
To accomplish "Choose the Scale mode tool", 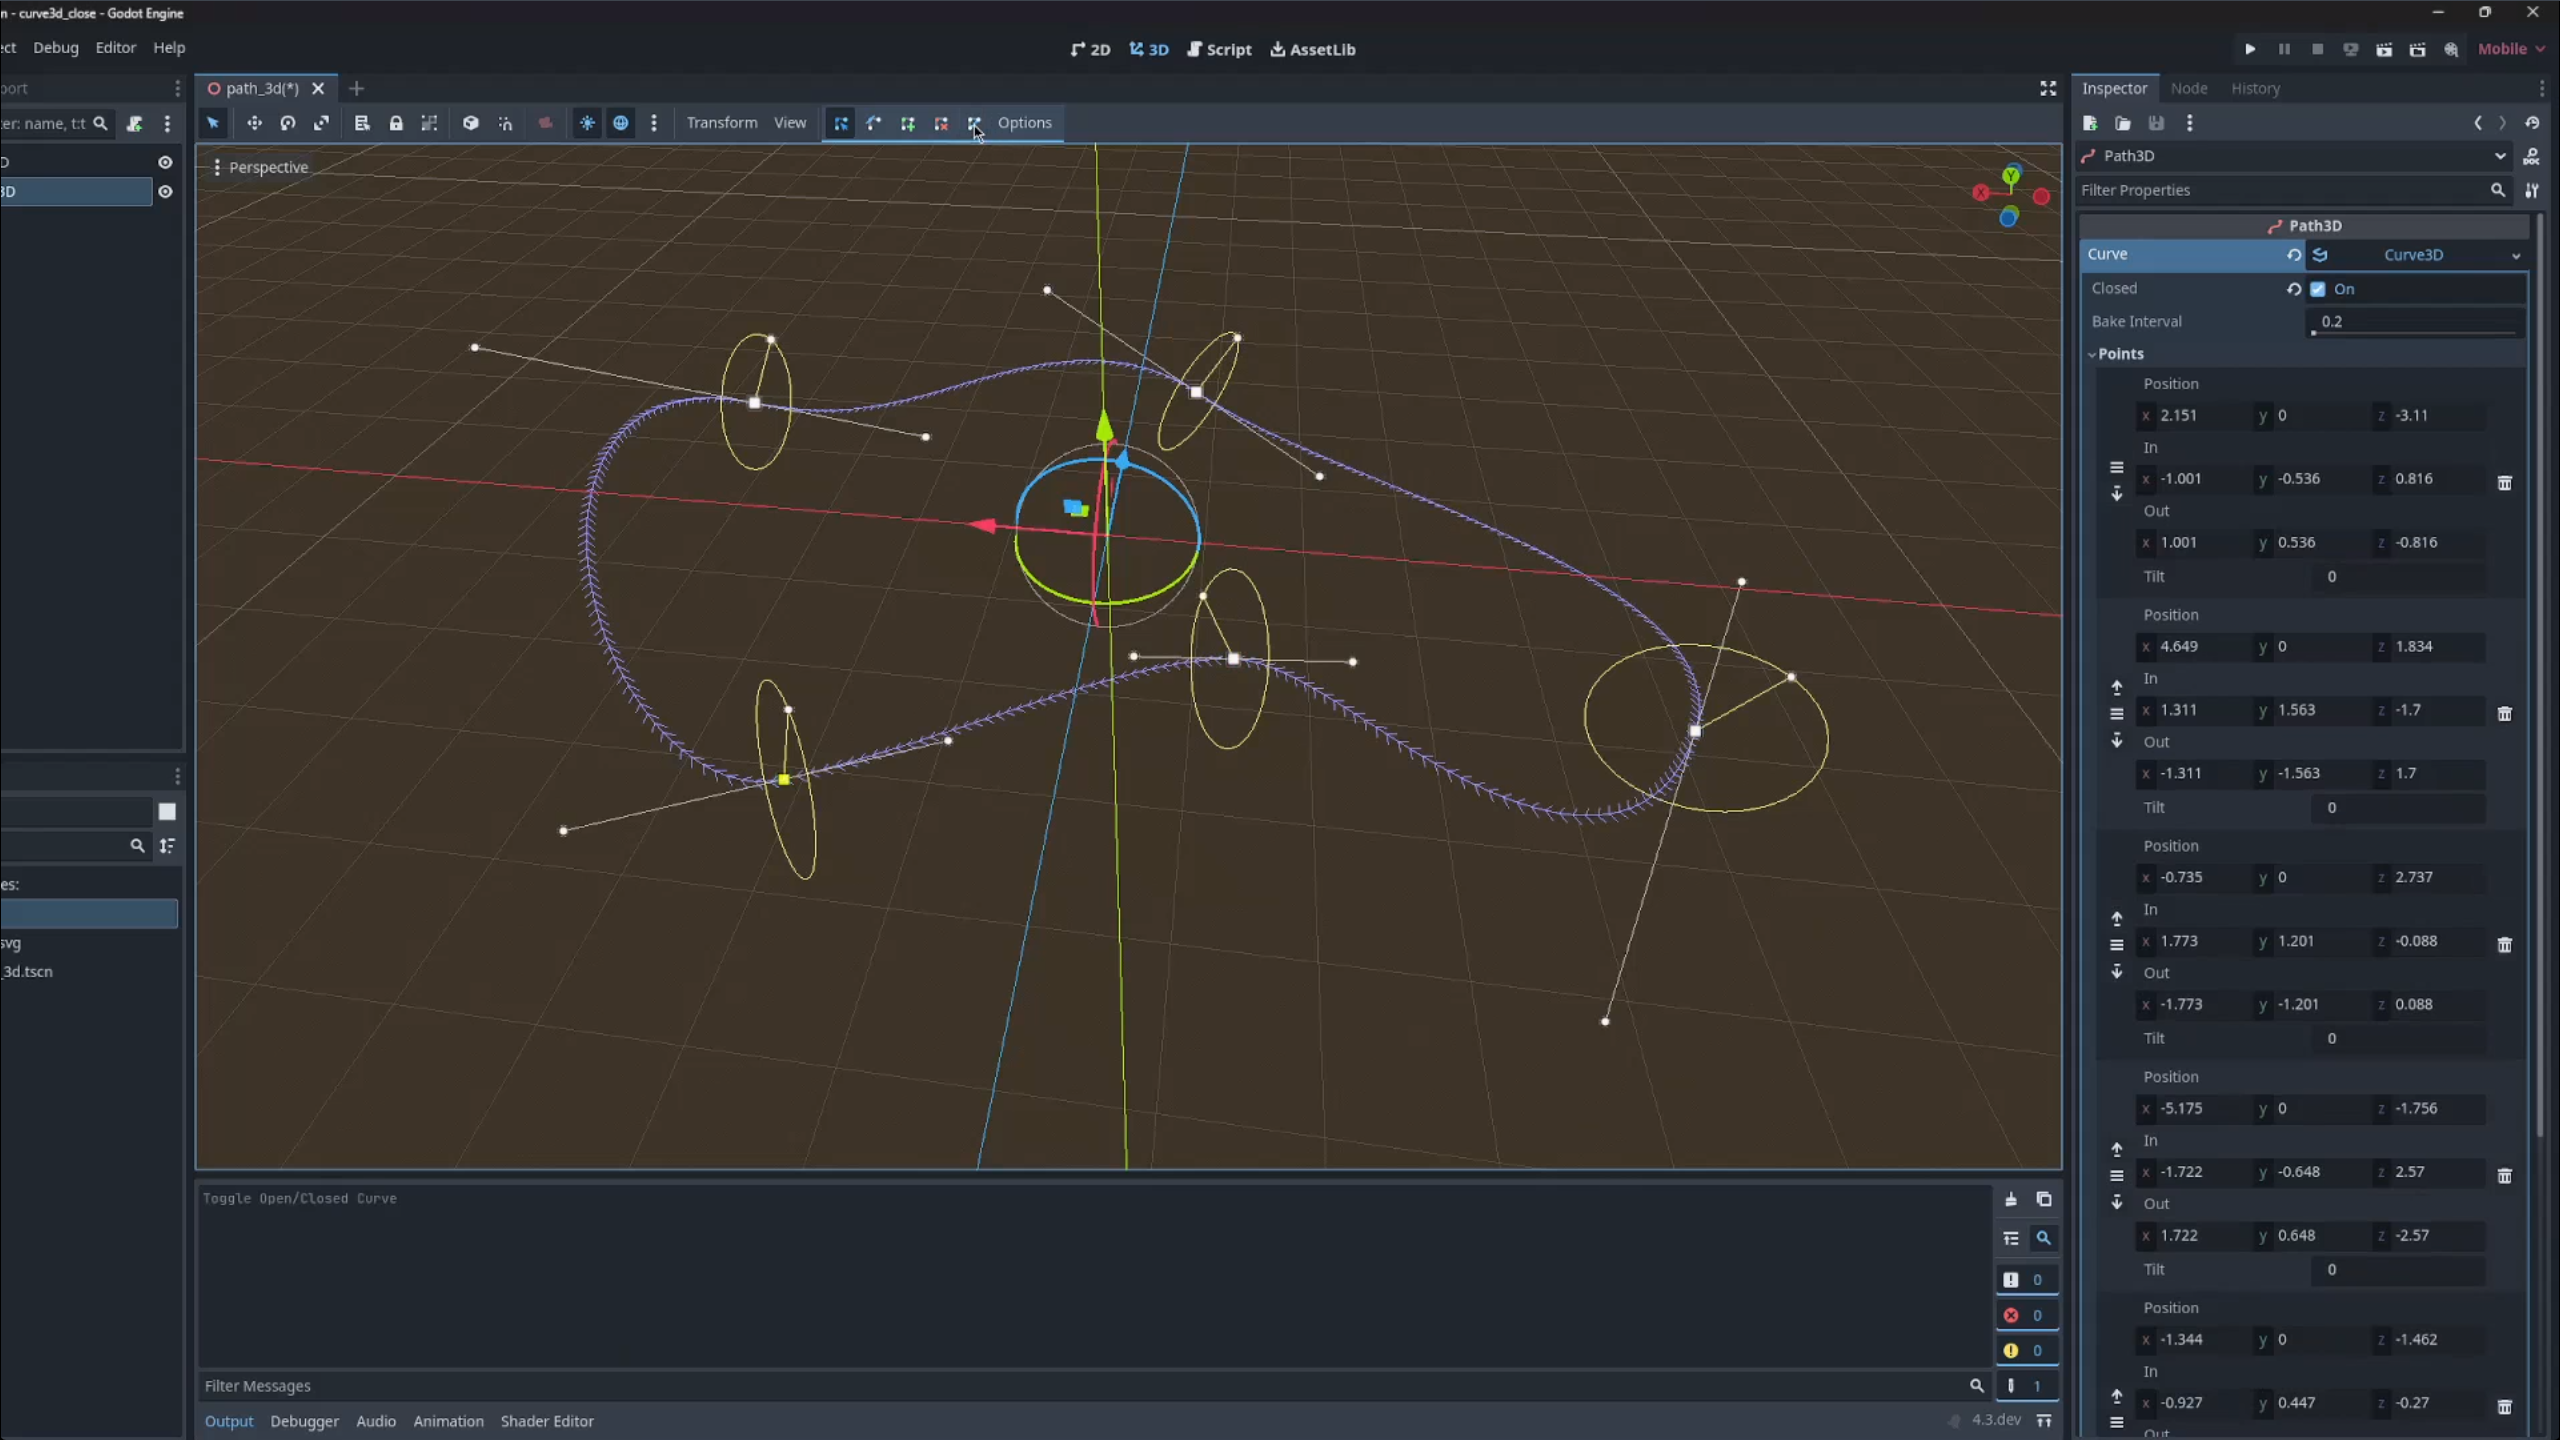I will tap(321, 123).
